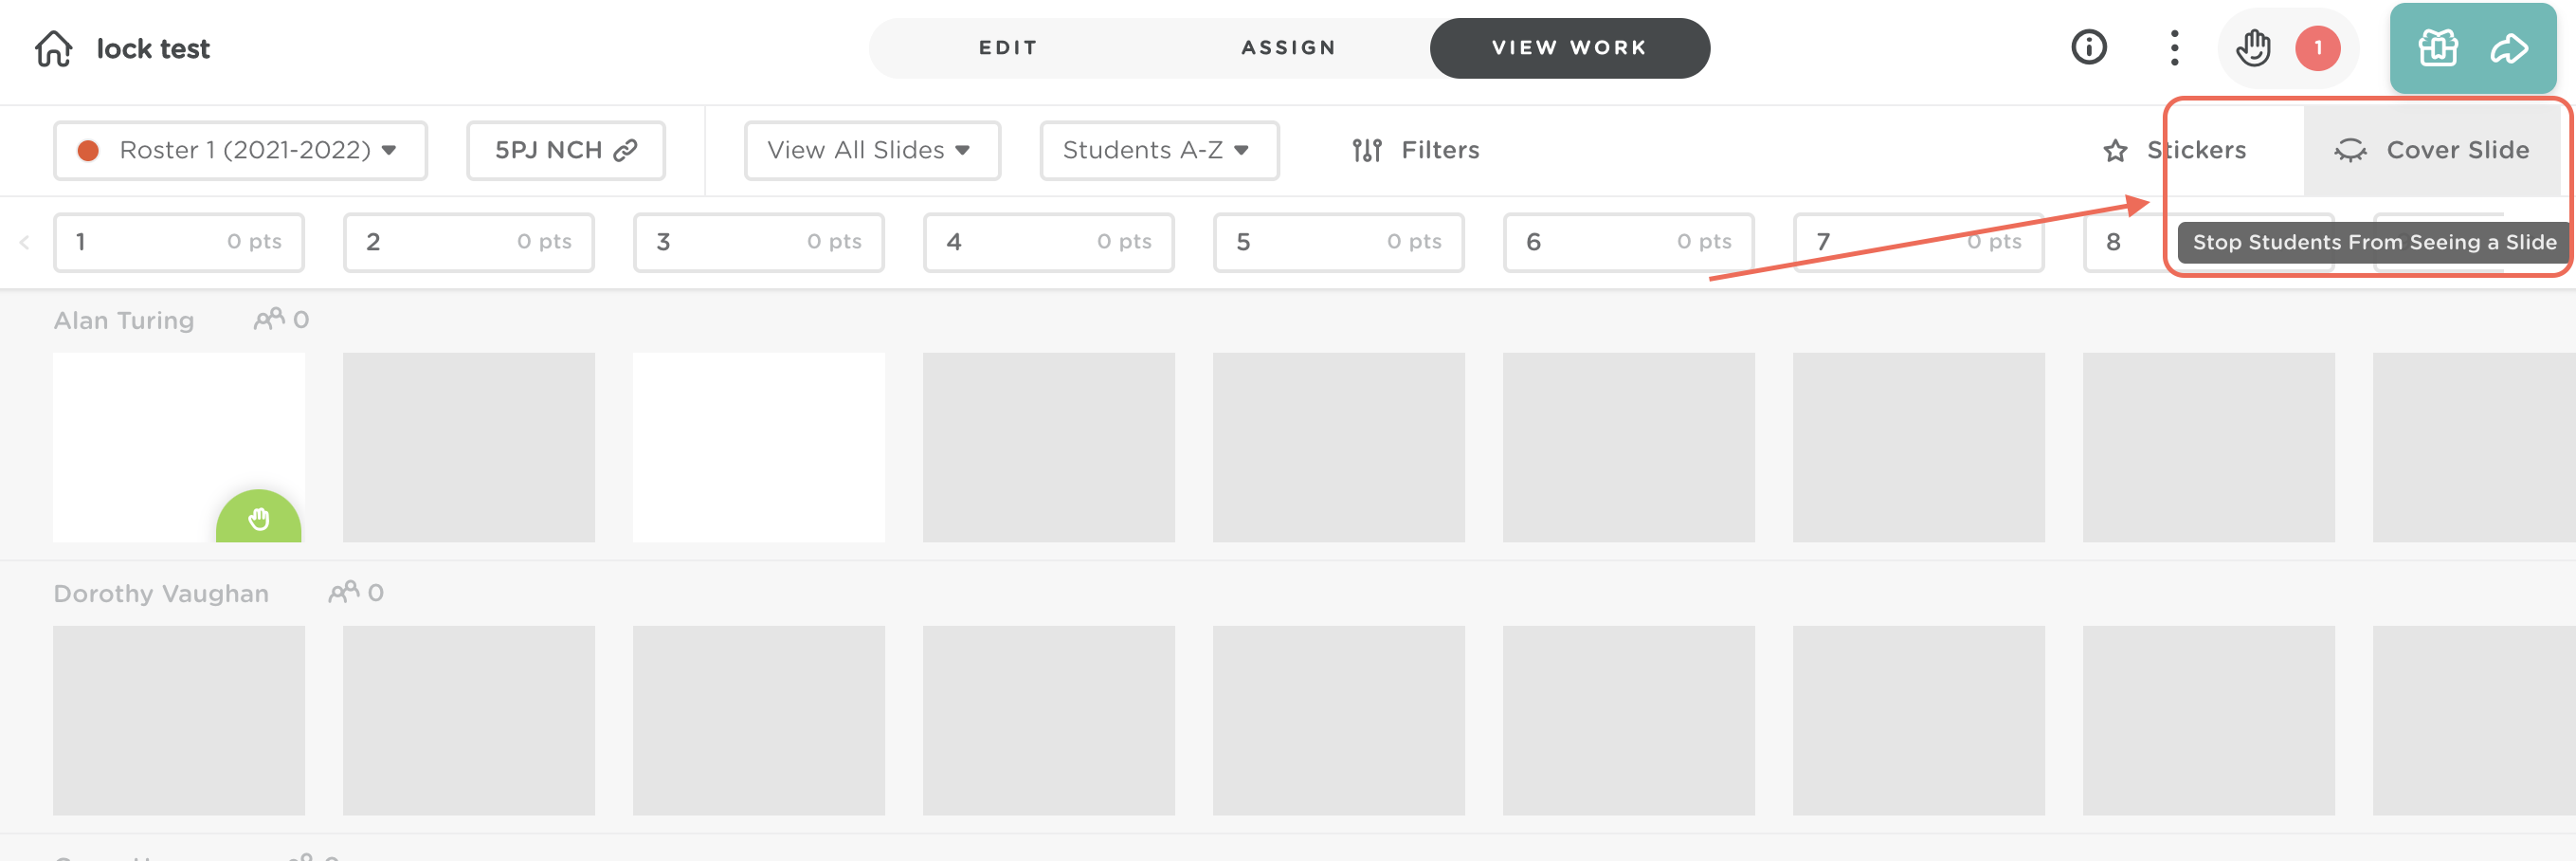Image resolution: width=2576 pixels, height=861 pixels.
Task: Open the info circle icon
Action: point(2088,47)
